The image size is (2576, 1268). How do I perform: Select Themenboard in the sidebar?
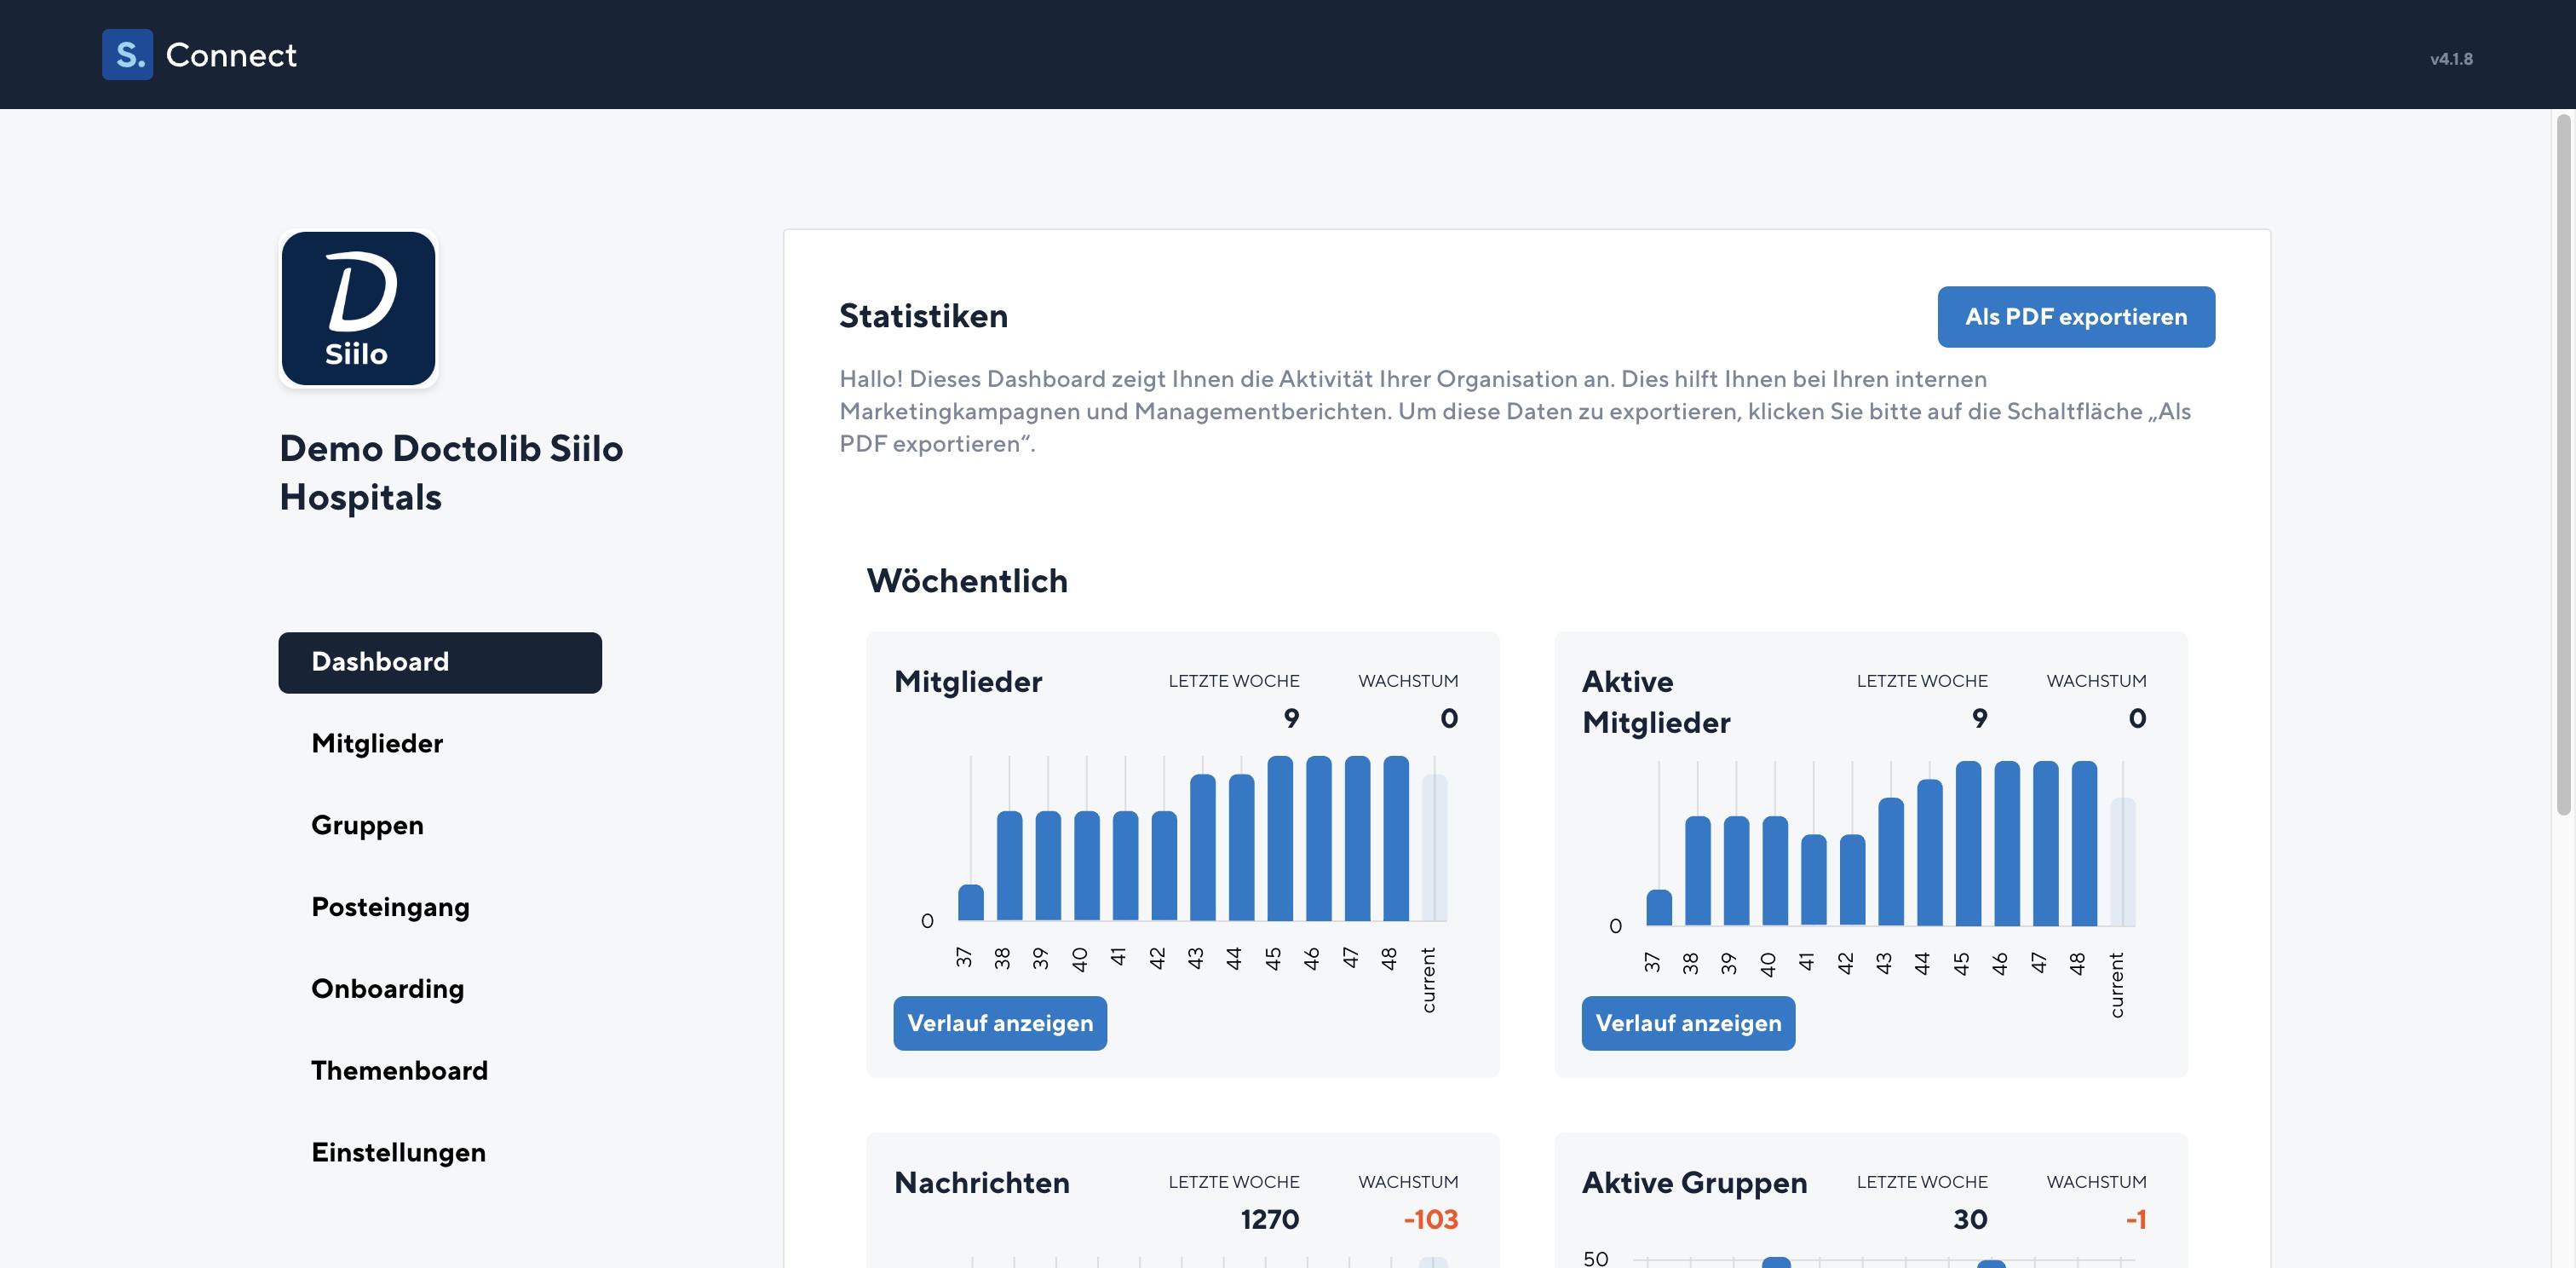(399, 1070)
